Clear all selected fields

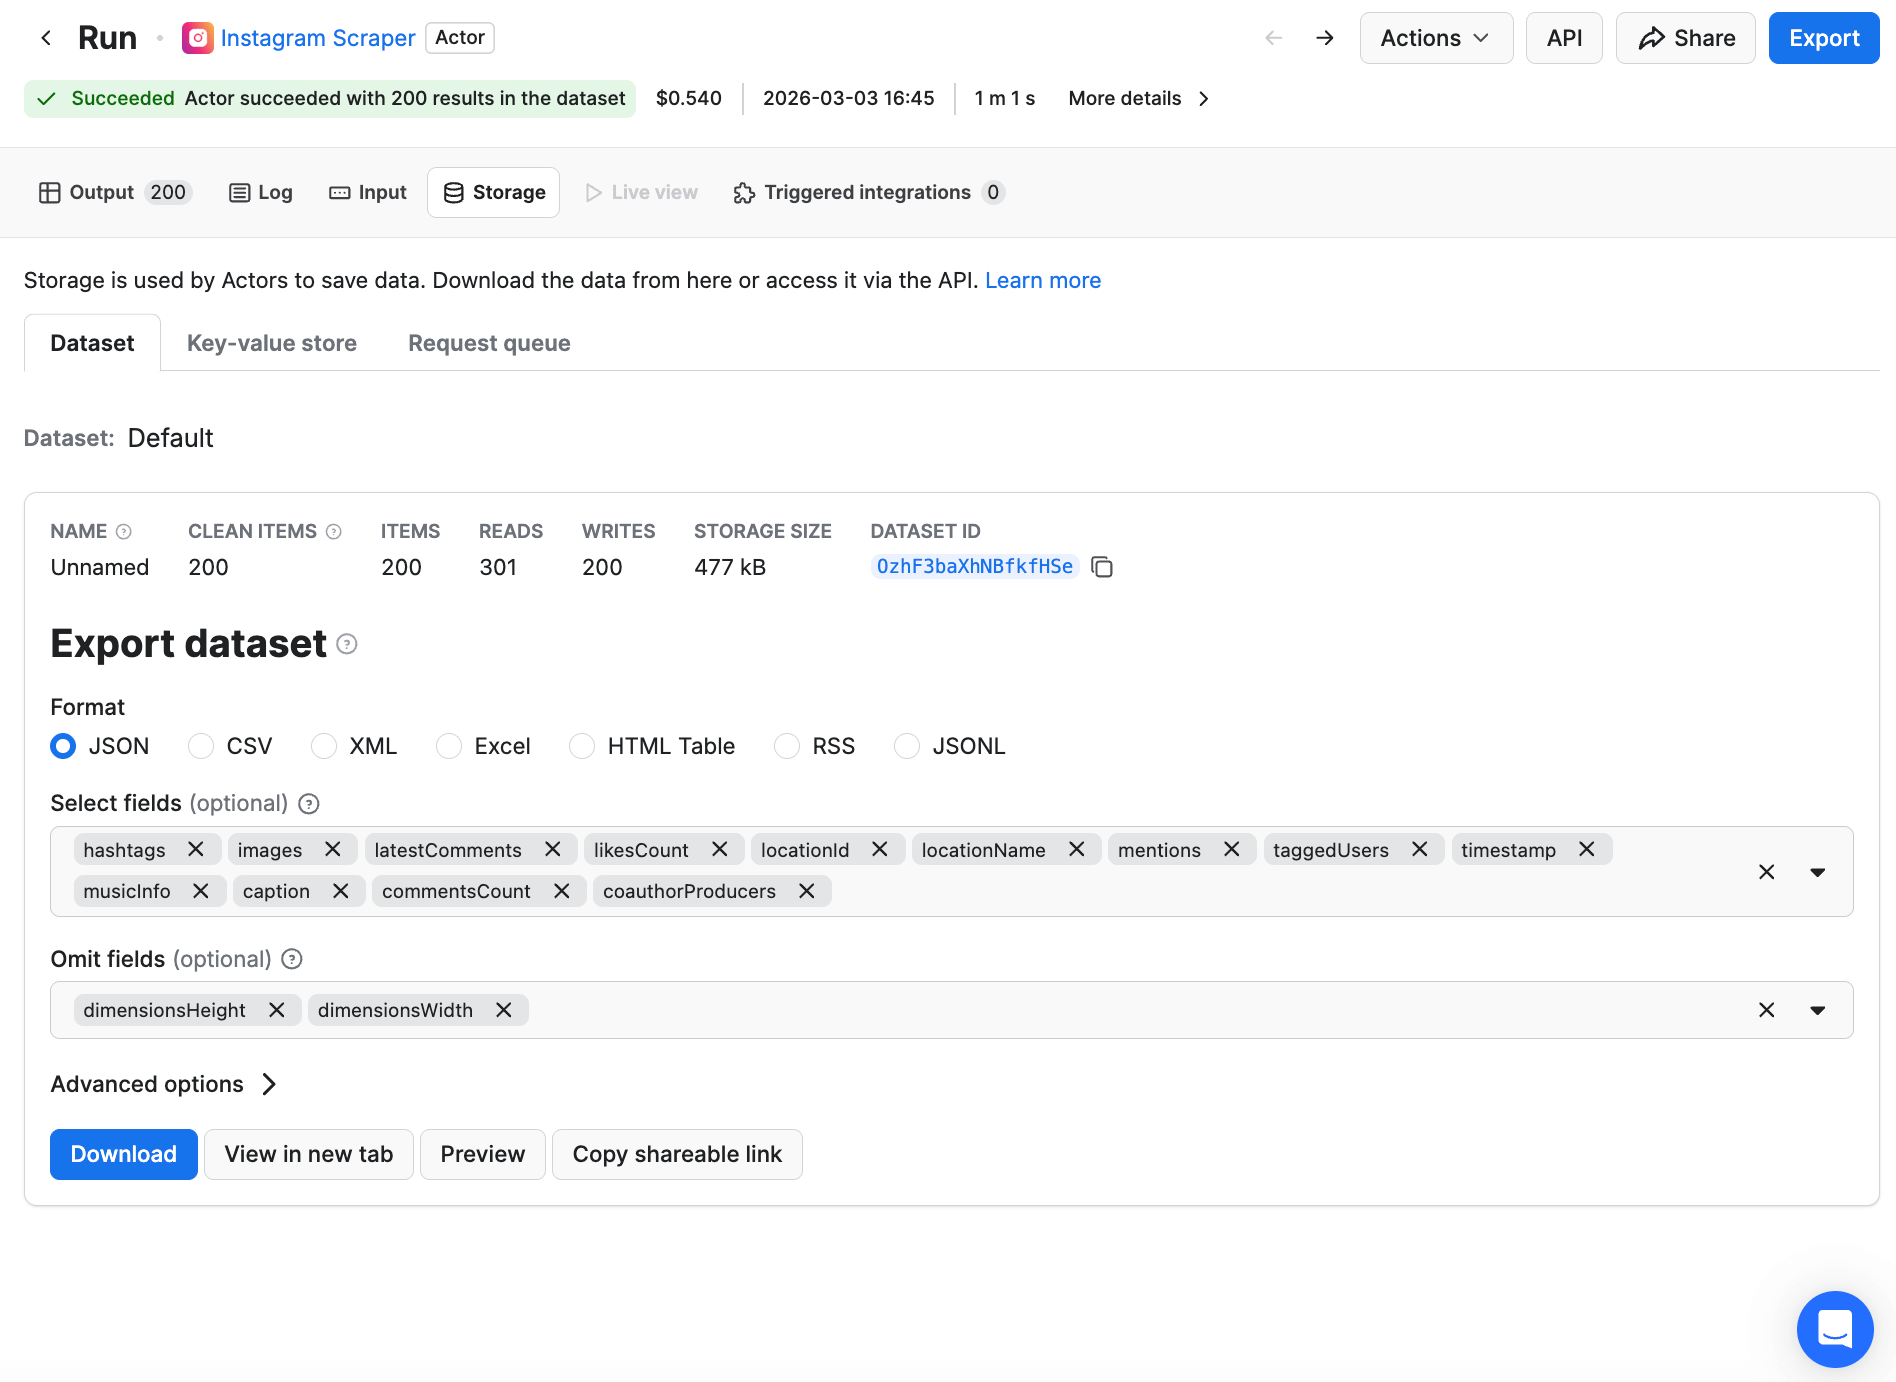pyautogui.click(x=1767, y=872)
